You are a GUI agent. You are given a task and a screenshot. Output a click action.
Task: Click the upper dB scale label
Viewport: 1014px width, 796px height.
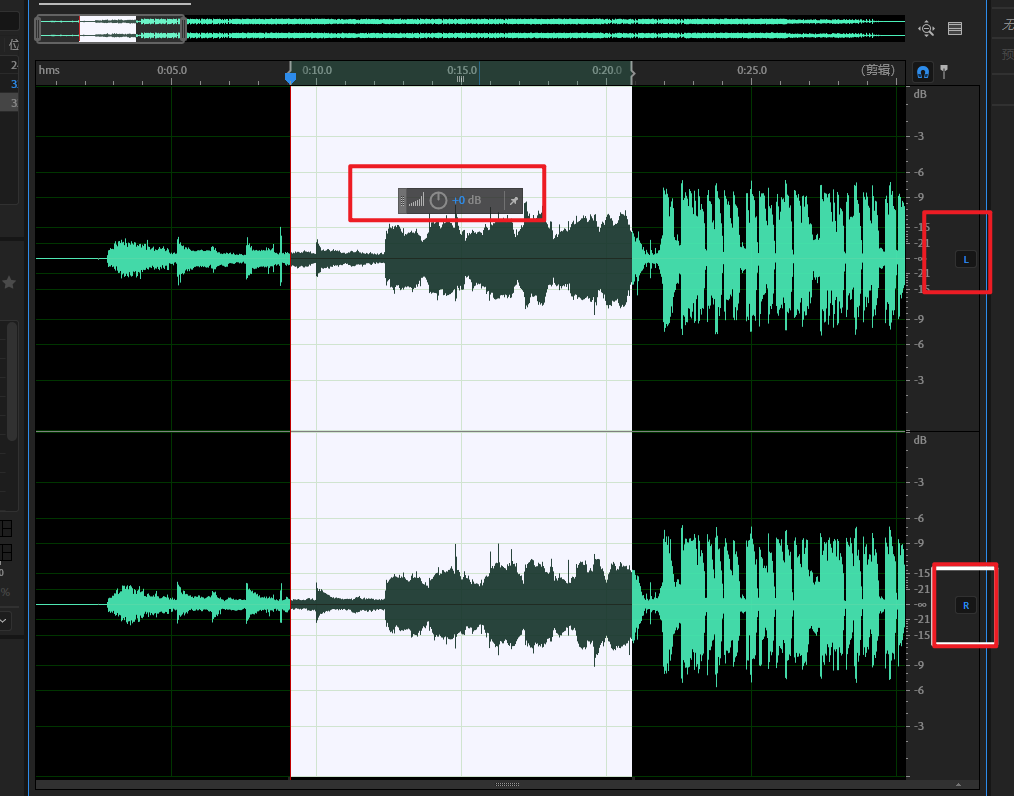click(x=920, y=94)
